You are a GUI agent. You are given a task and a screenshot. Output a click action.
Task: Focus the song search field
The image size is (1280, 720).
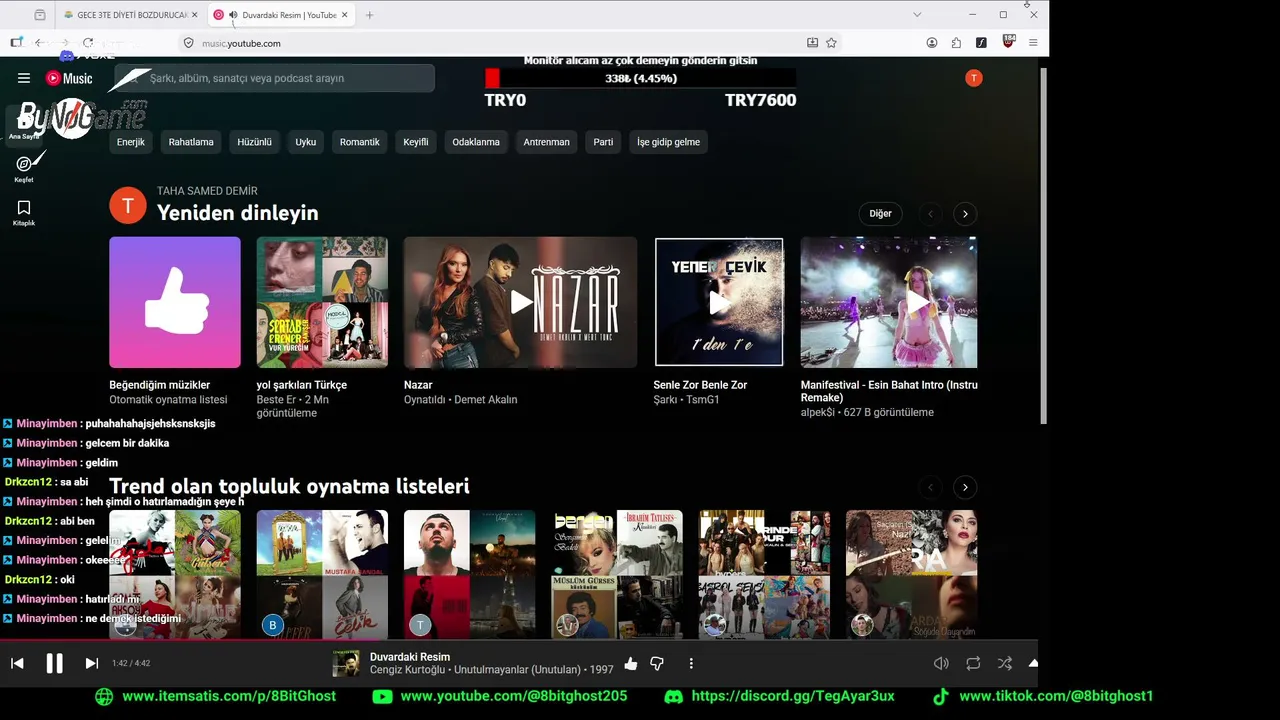(x=275, y=78)
